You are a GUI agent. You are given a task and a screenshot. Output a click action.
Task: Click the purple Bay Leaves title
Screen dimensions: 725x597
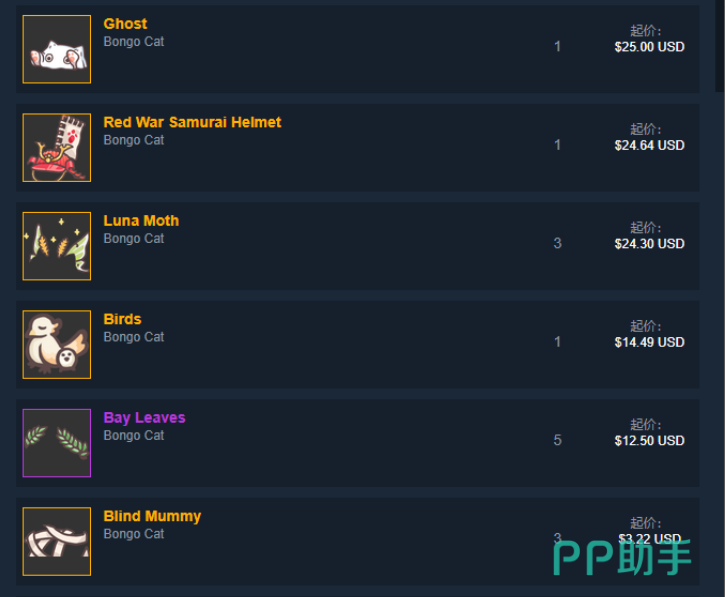point(144,418)
